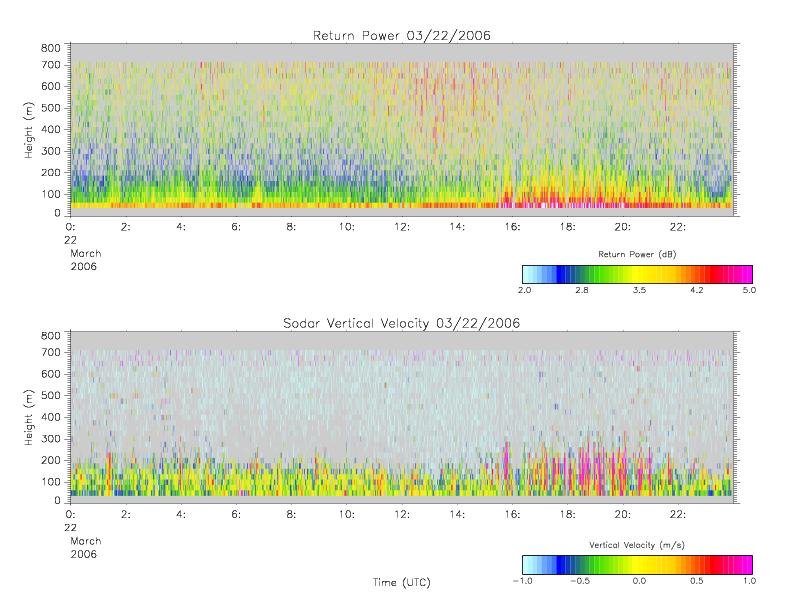
Task: Click the -0.5 value on velocity legend
Action: pos(580,581)
